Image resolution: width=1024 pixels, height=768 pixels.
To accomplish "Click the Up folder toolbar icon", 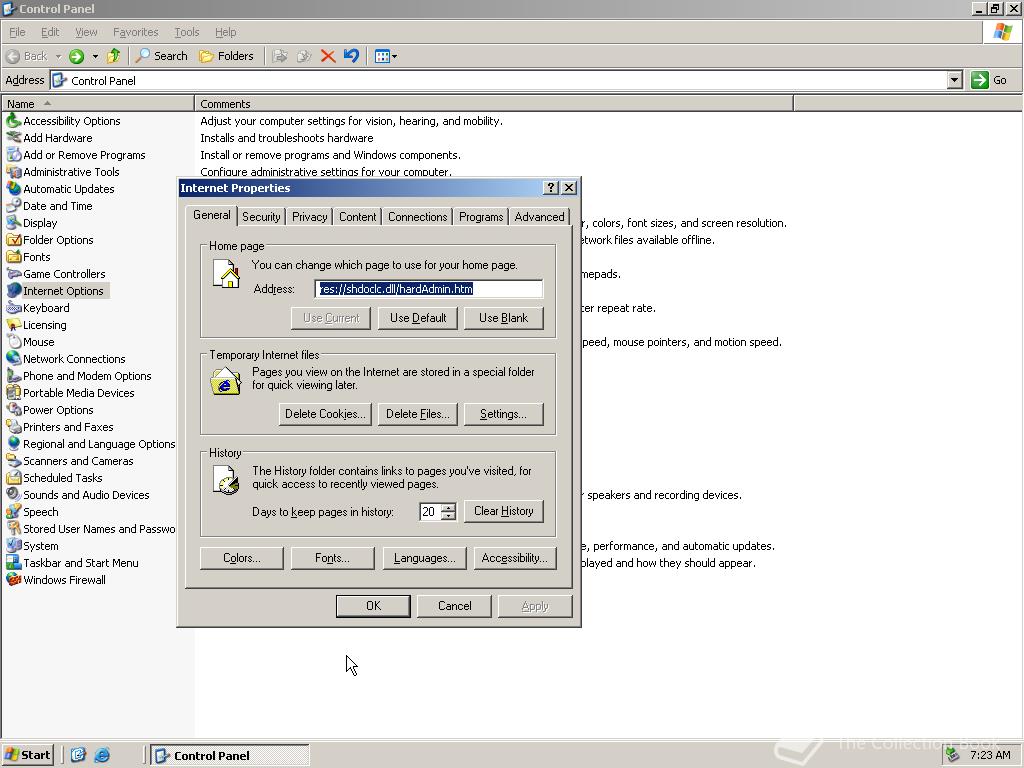I will [x=114, y=56].
